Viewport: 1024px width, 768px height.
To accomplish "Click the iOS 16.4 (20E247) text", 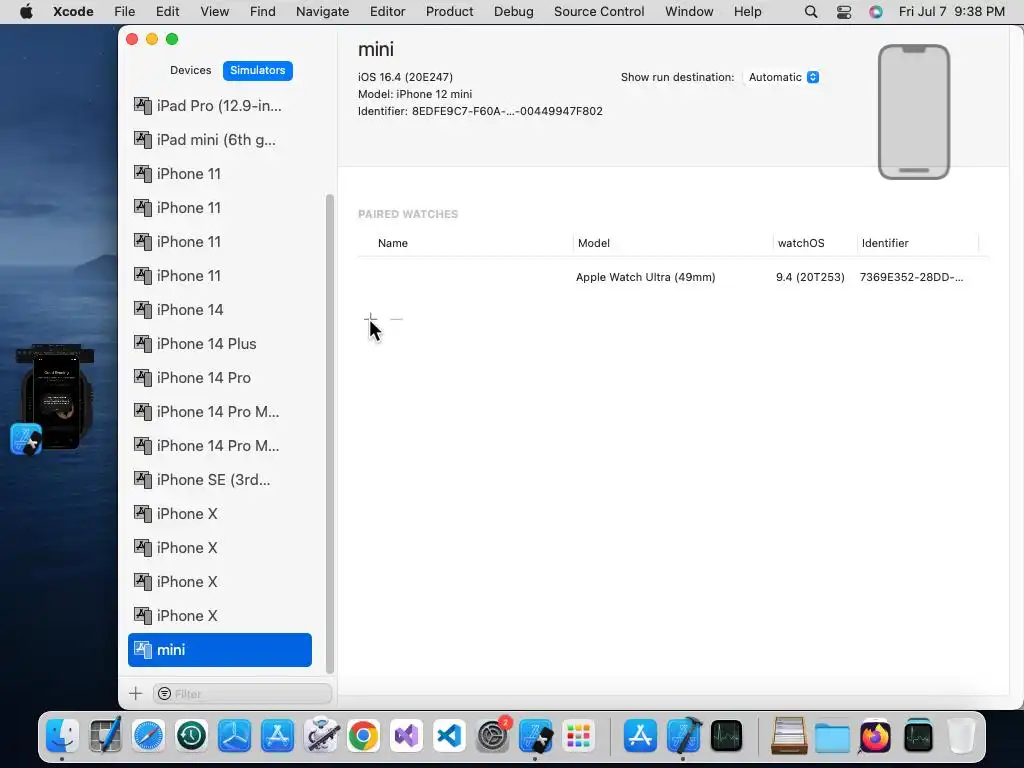I will [x=405, y=77].
